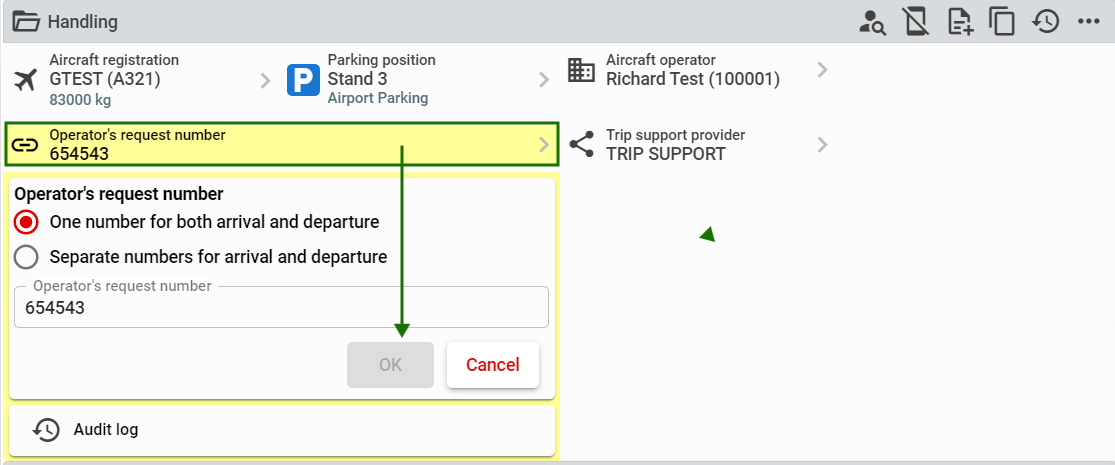Click the Operator's request number text field

click(x=282, y=307)
